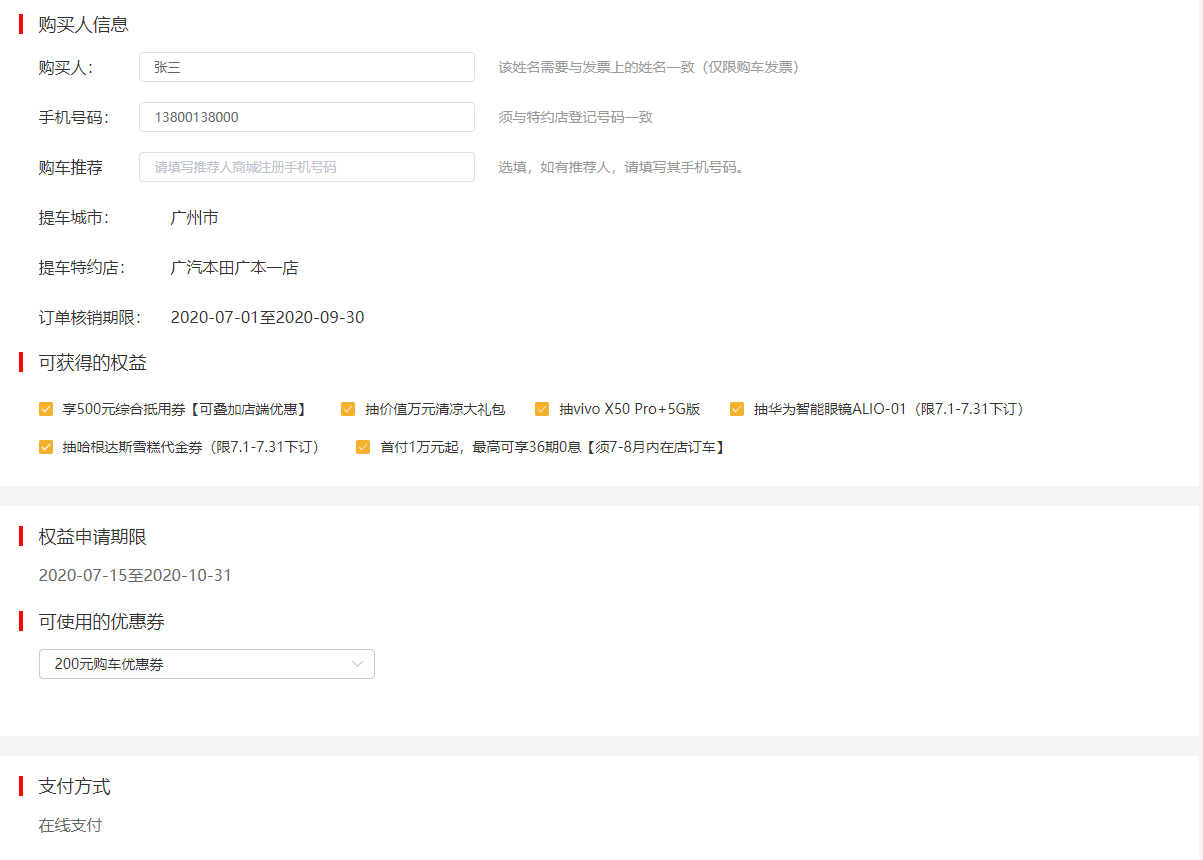This screenshot has height=860, width=1203.
Task: Click the 在线支付 payment method text
Action: [70, 825]
